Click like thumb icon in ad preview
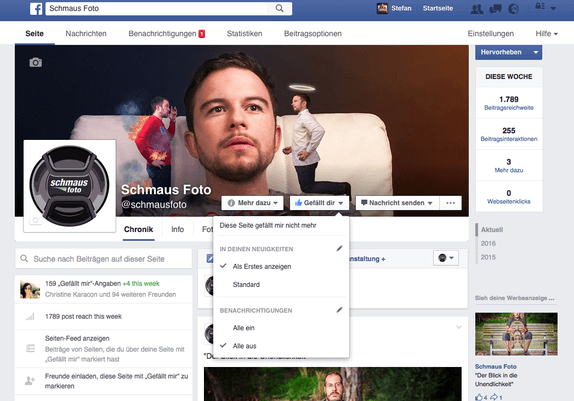The height and width of the screenshot is (401, 574). pos(478,397)
